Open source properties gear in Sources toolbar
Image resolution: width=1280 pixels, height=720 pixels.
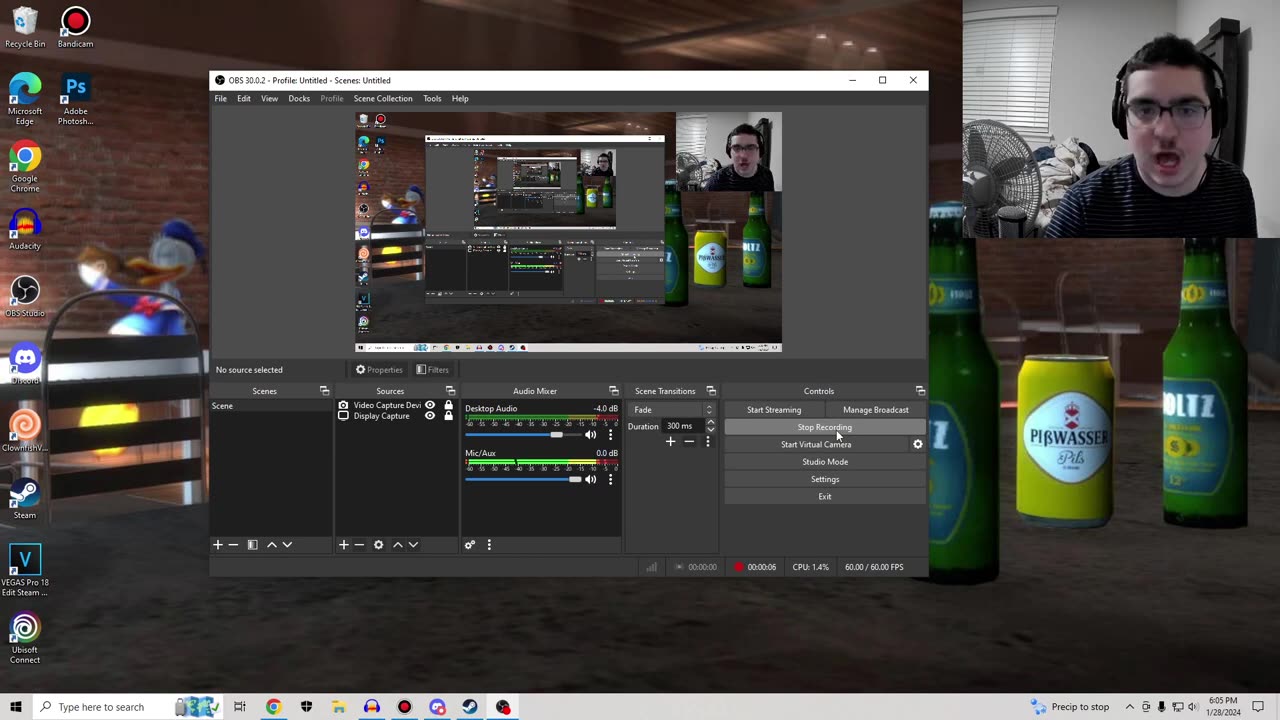point(378,545)
